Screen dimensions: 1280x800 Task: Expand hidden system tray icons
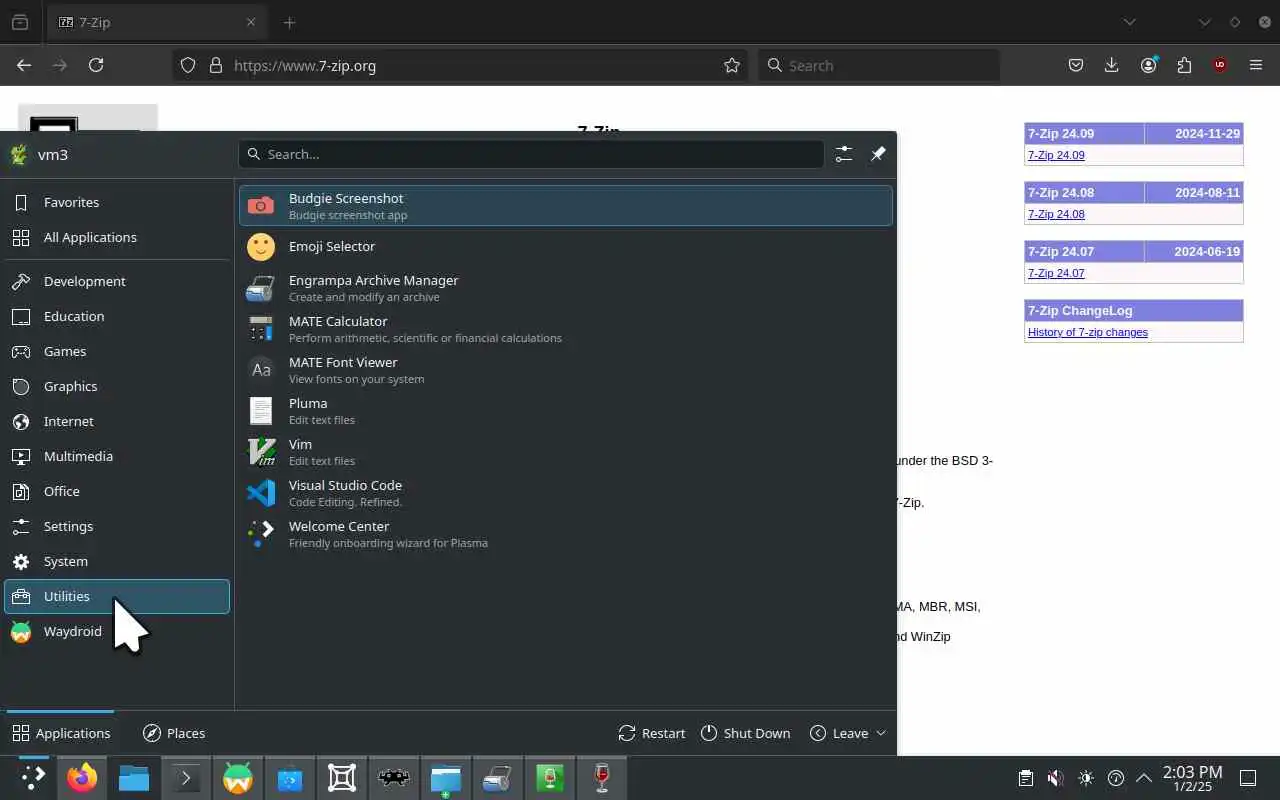pos(1144,778)
